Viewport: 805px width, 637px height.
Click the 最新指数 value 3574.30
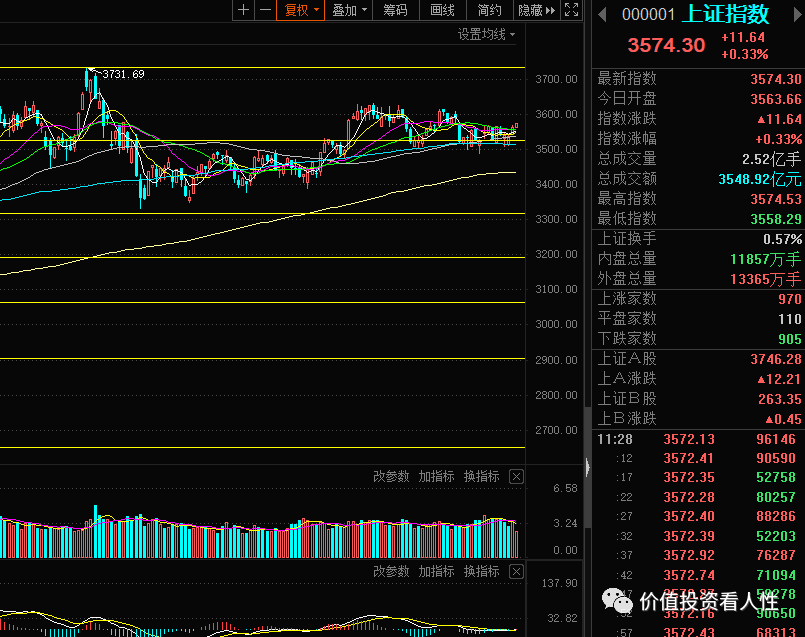(x=776, y=79)
